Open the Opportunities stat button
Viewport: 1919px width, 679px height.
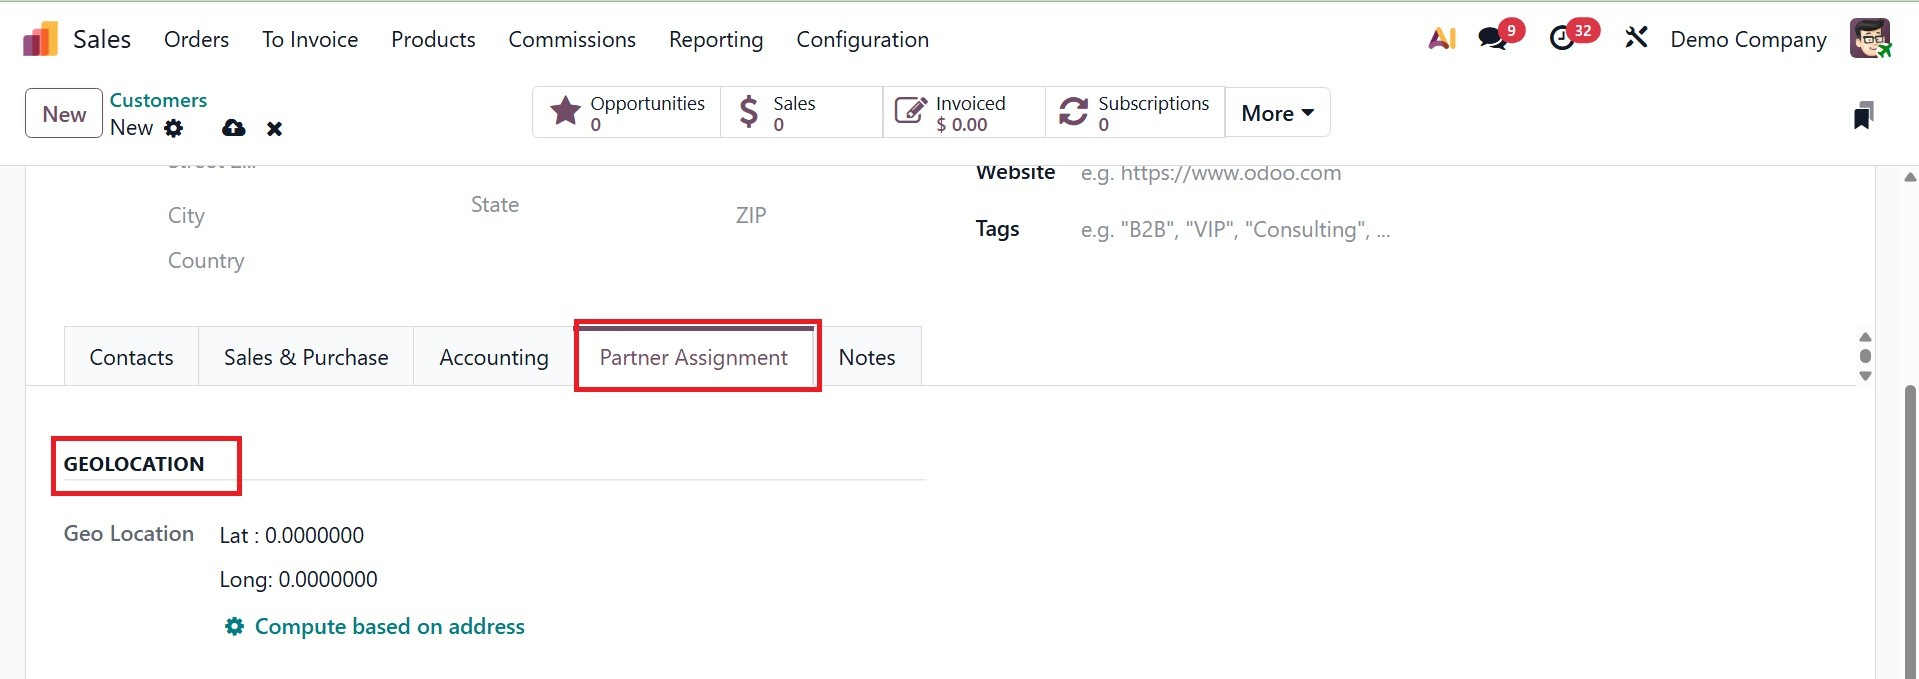627,113
